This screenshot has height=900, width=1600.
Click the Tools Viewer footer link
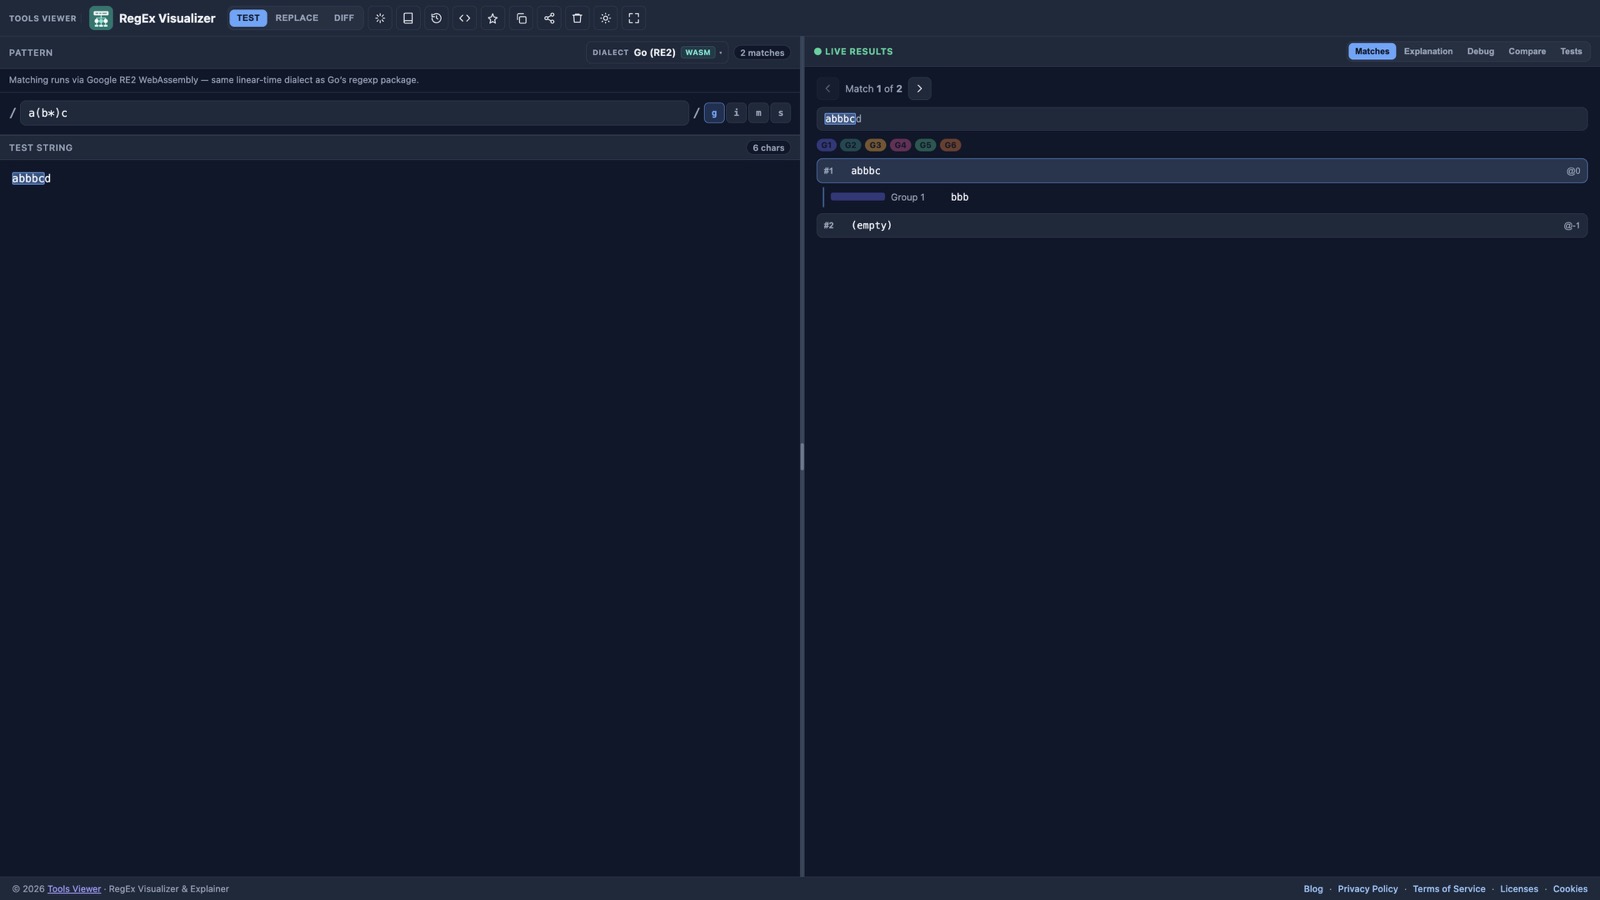click(74, 889)
